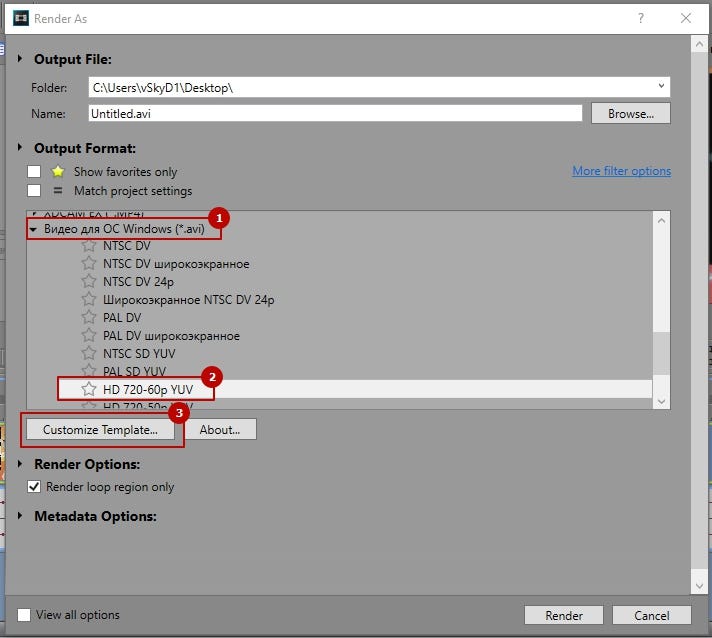Star the NTSC DV широкоэкранное template
The height and width of the screenshot is (638, 712).
tap(89, 263)
